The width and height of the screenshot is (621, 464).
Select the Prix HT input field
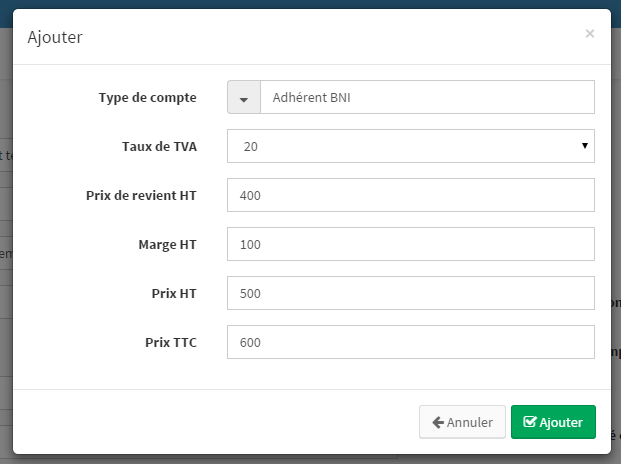(x=411, y=293)
